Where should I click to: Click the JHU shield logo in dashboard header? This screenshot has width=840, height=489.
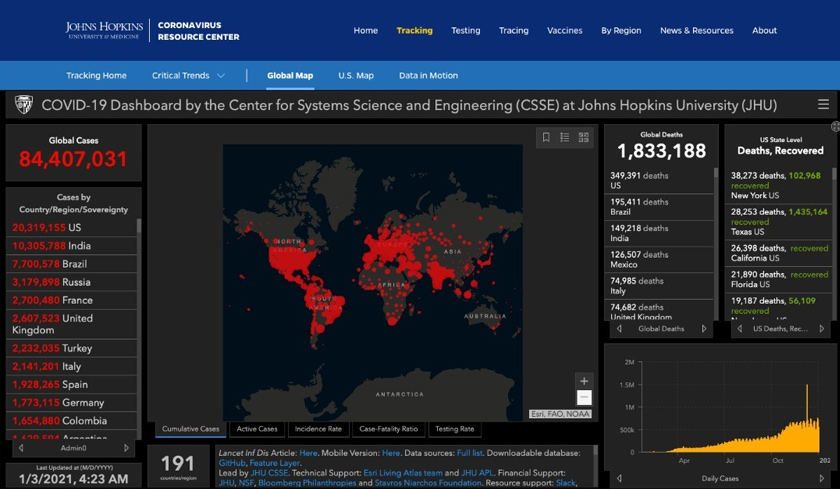tap(23, 105)
